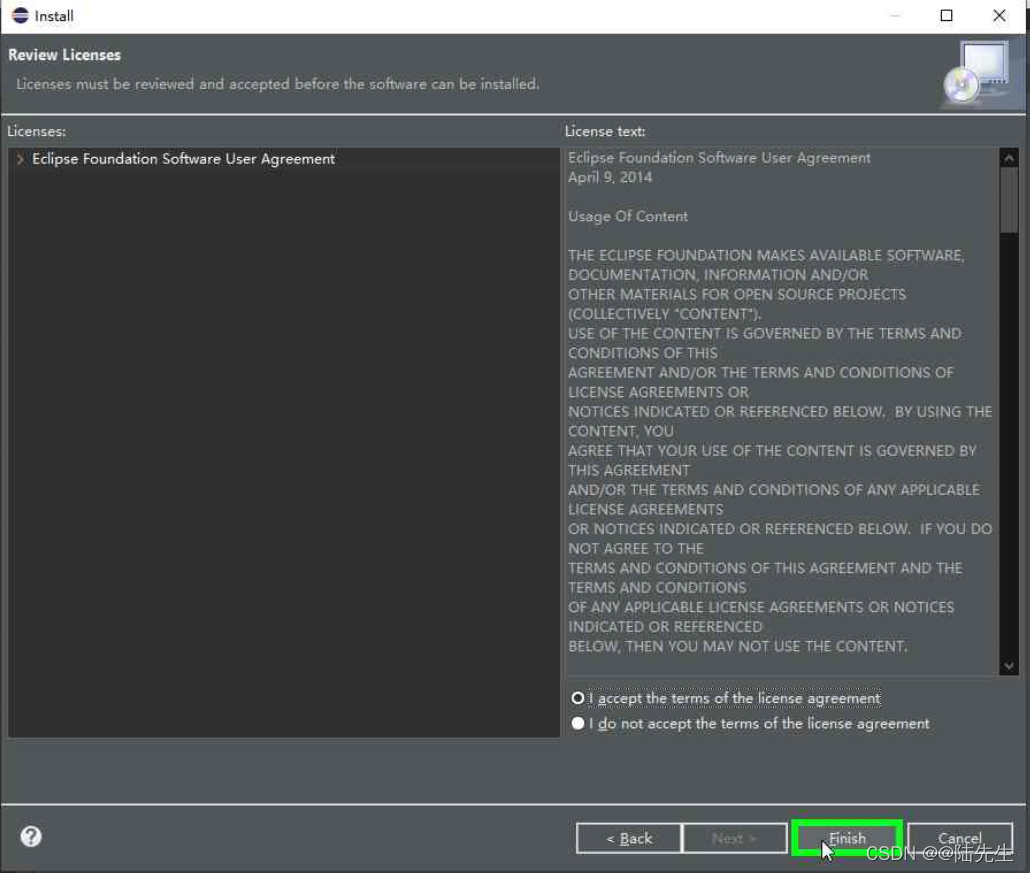The width and height of the screenshot is (1030, 873).
Task: Click inside the license text panel
Action: pyautogui.click(x=780, y=400)
